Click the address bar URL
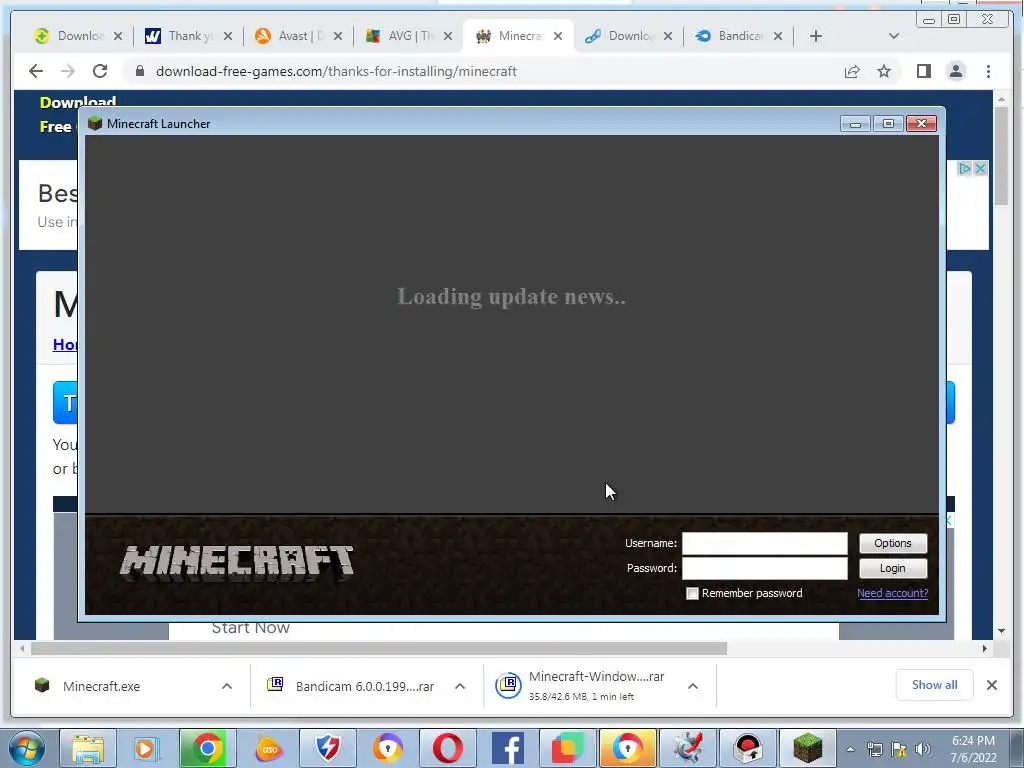Viewport: 1024px width, 768px height. tap(336, 71)
